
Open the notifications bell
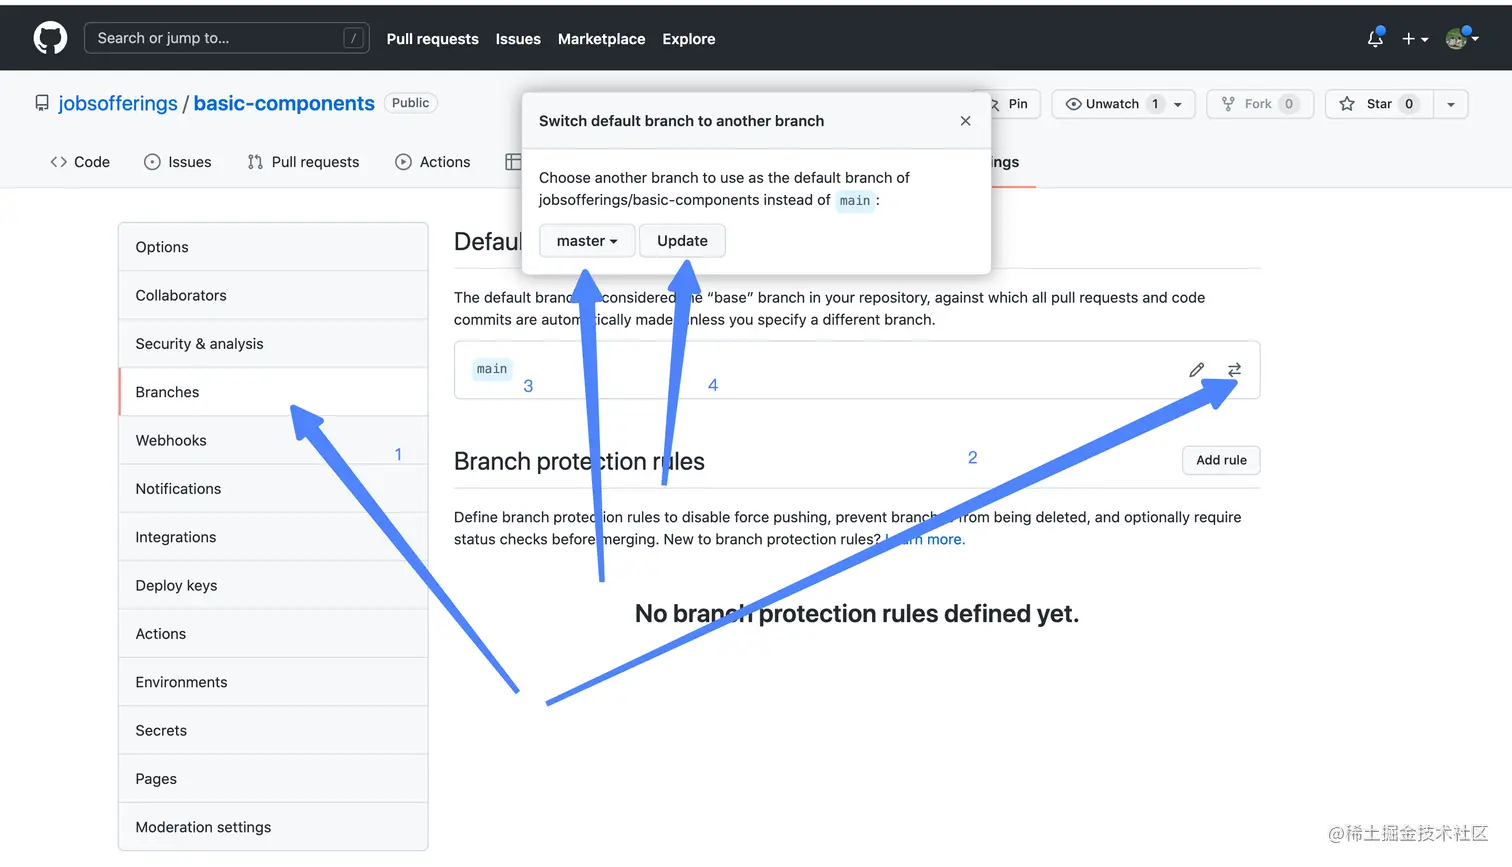pyautogui.click(x=1376, y=38)
